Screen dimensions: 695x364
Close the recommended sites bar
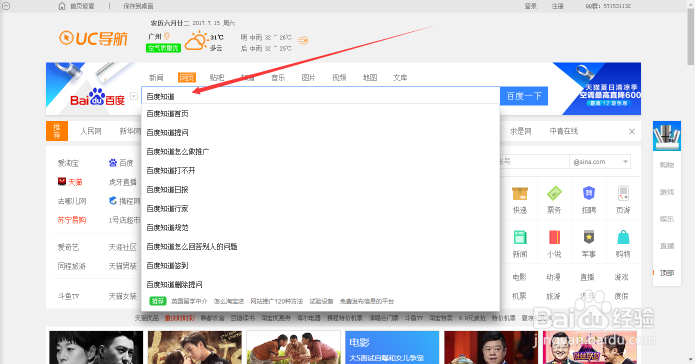coord(632,131)
